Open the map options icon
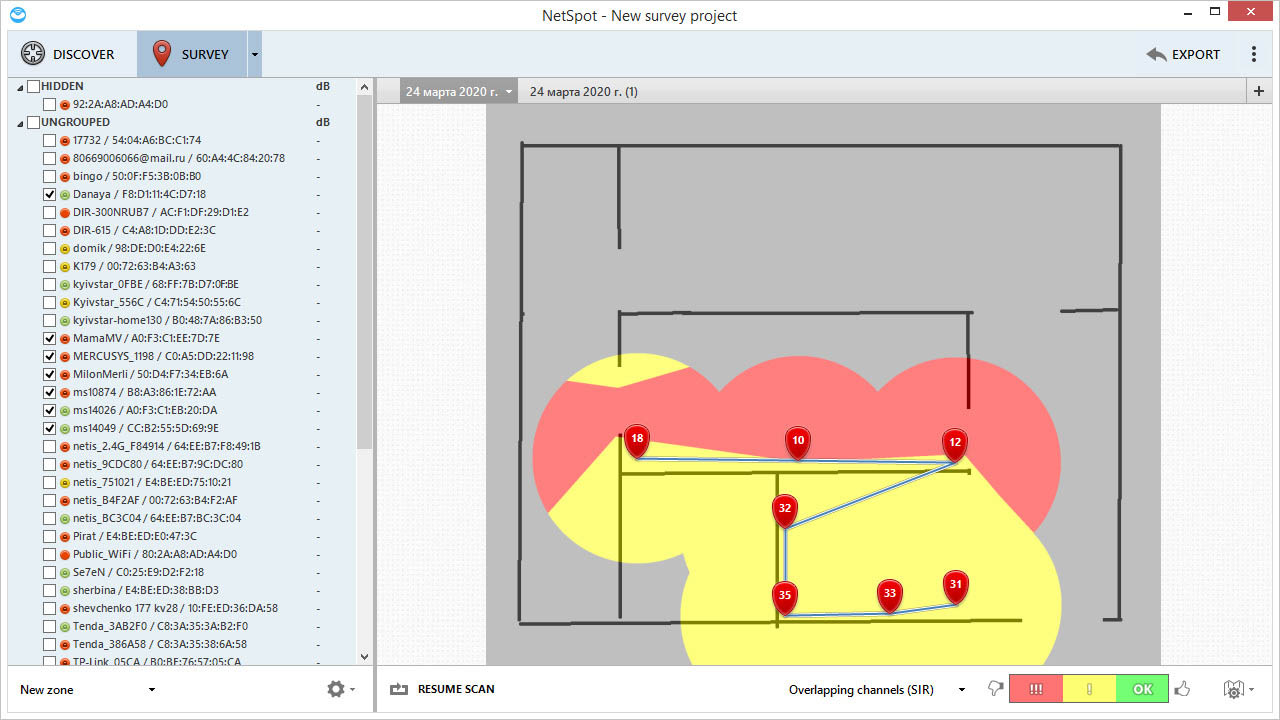The width and height of the screenshot is (1280, 720). [x=1234, y=689]
